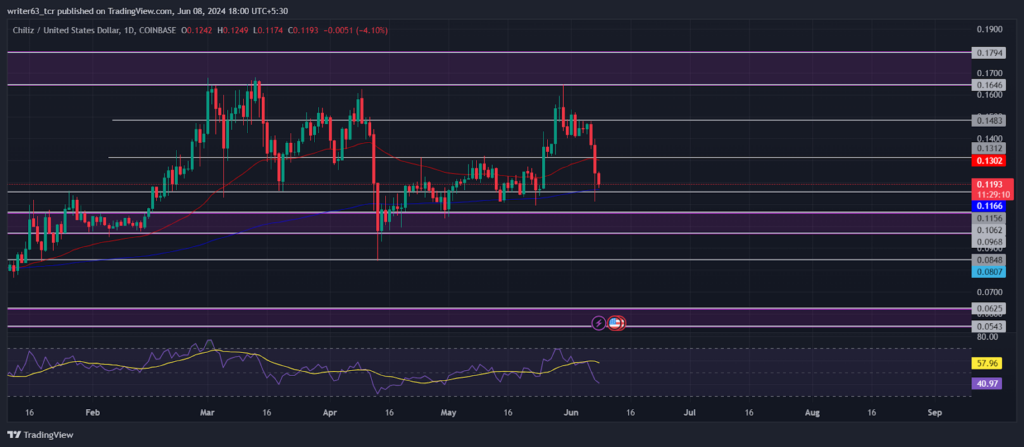Click the lightning bolt event icon
The width and height of the screenshot is (1024, 447).
click(598, 323)
